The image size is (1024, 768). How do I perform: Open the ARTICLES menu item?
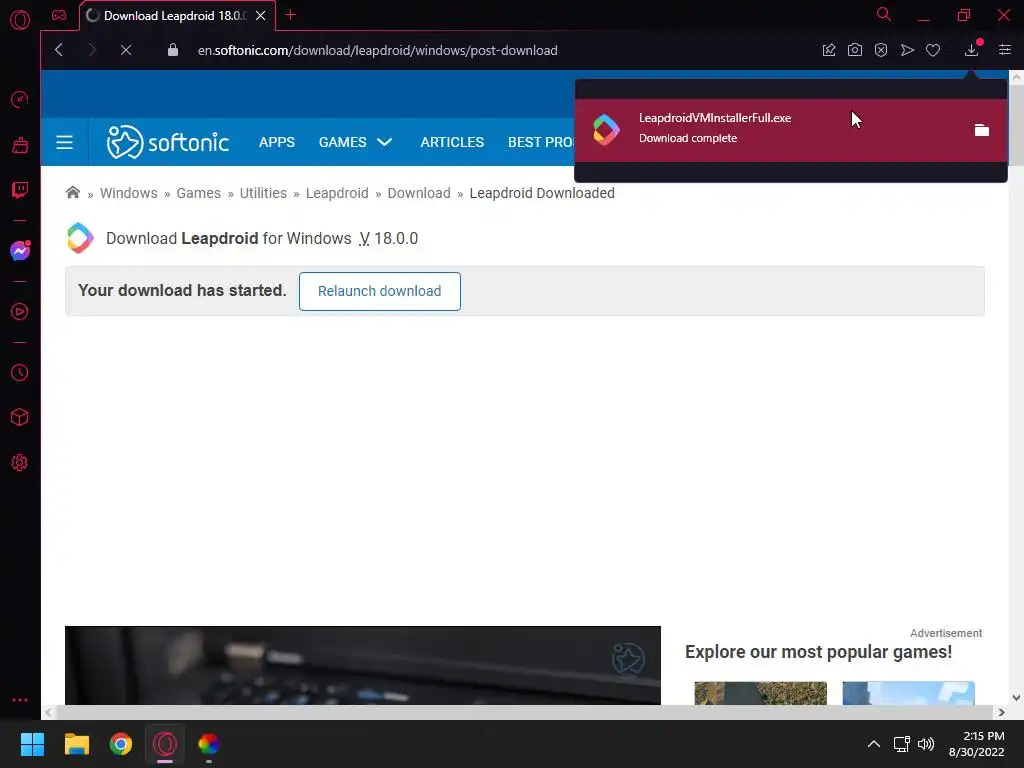point(452,142)
